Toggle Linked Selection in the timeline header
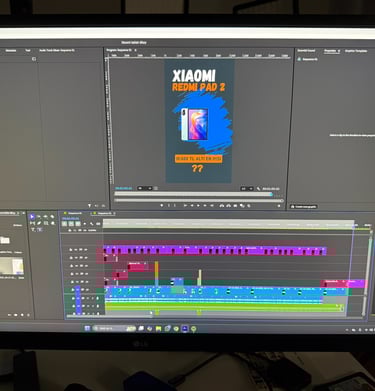Screen dimensions: 375x391 point(78,224)
